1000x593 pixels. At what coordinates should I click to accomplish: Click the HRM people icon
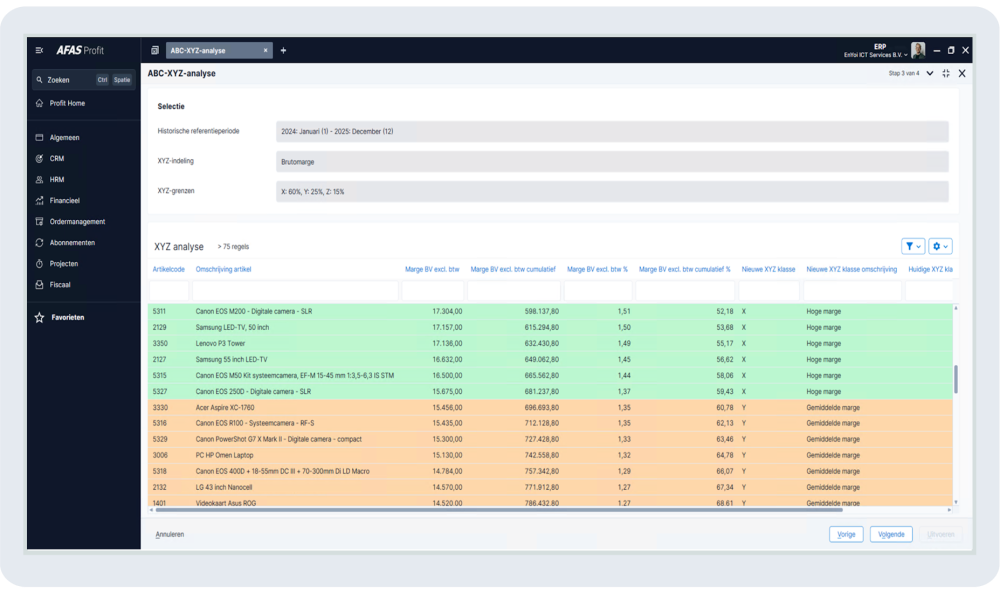coord(40,180)
